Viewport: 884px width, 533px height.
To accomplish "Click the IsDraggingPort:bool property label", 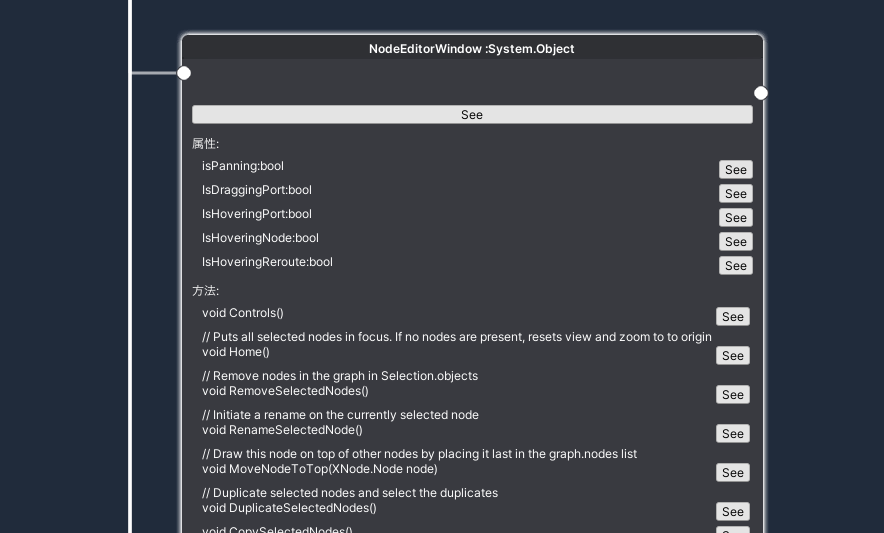I will coord(257,190).
